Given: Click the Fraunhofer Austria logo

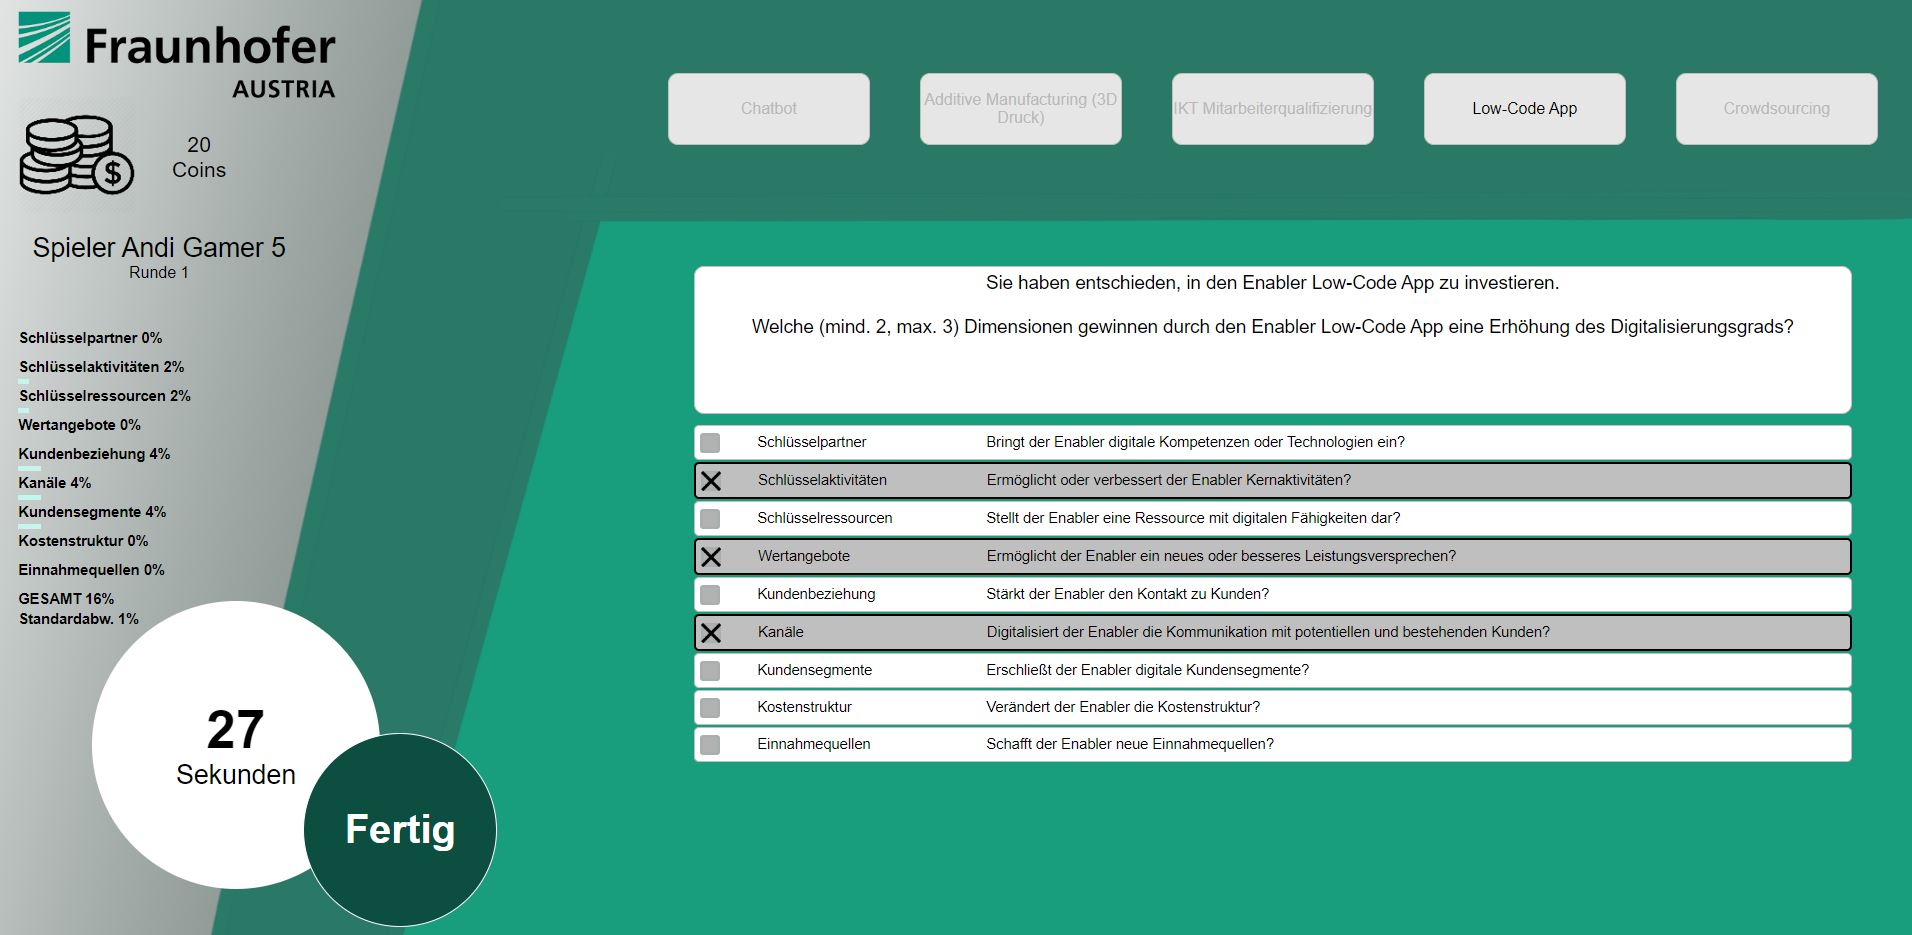Looking at the screenshot, I should click(177, 55).
